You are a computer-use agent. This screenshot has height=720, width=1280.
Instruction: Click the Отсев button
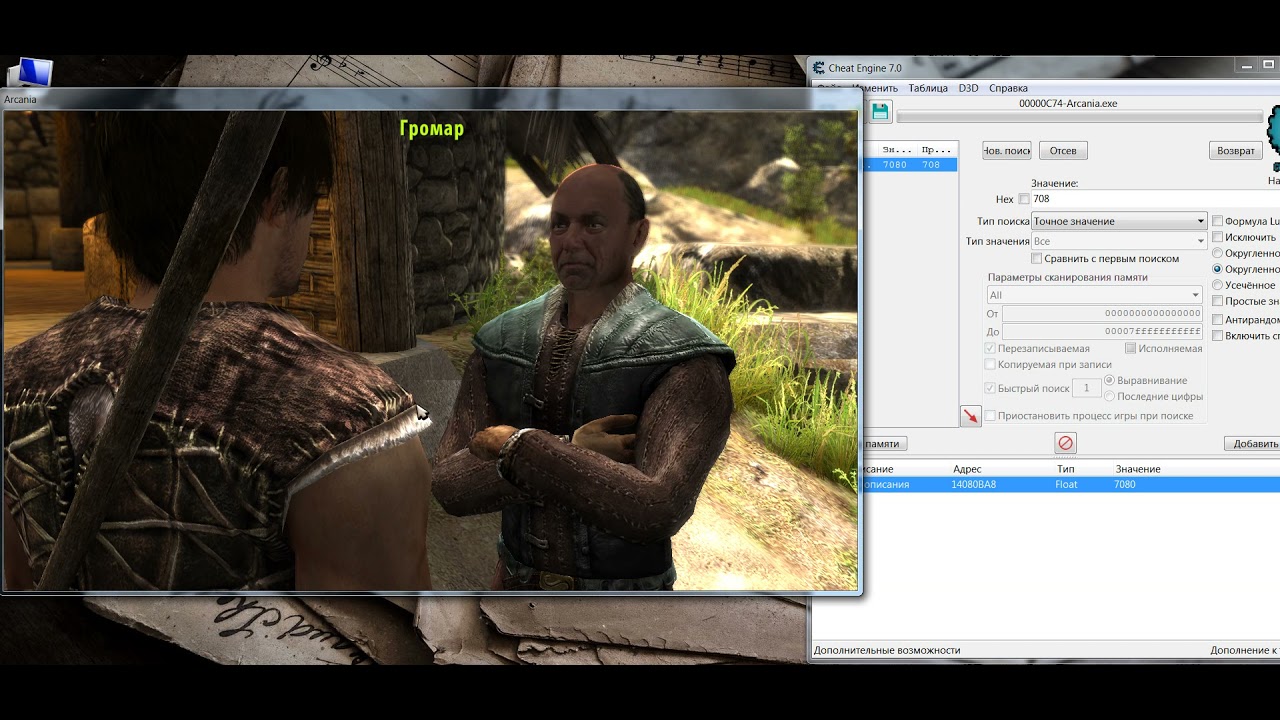coord(1063,151)
